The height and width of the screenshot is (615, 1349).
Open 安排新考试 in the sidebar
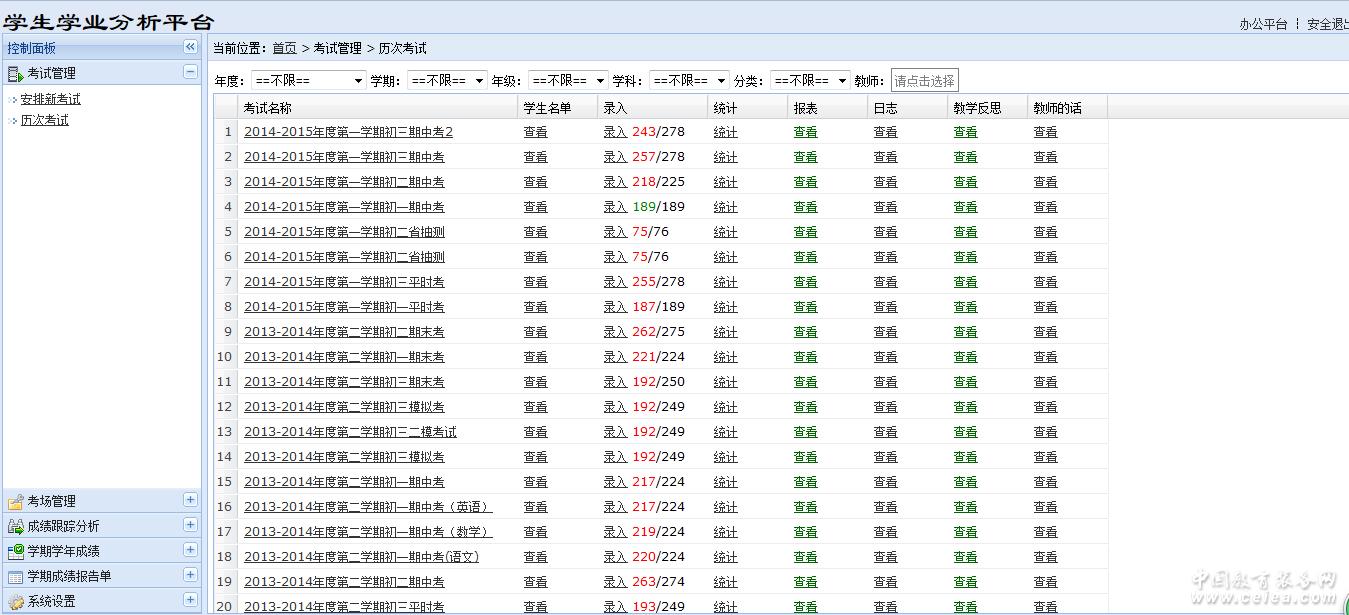50,100
